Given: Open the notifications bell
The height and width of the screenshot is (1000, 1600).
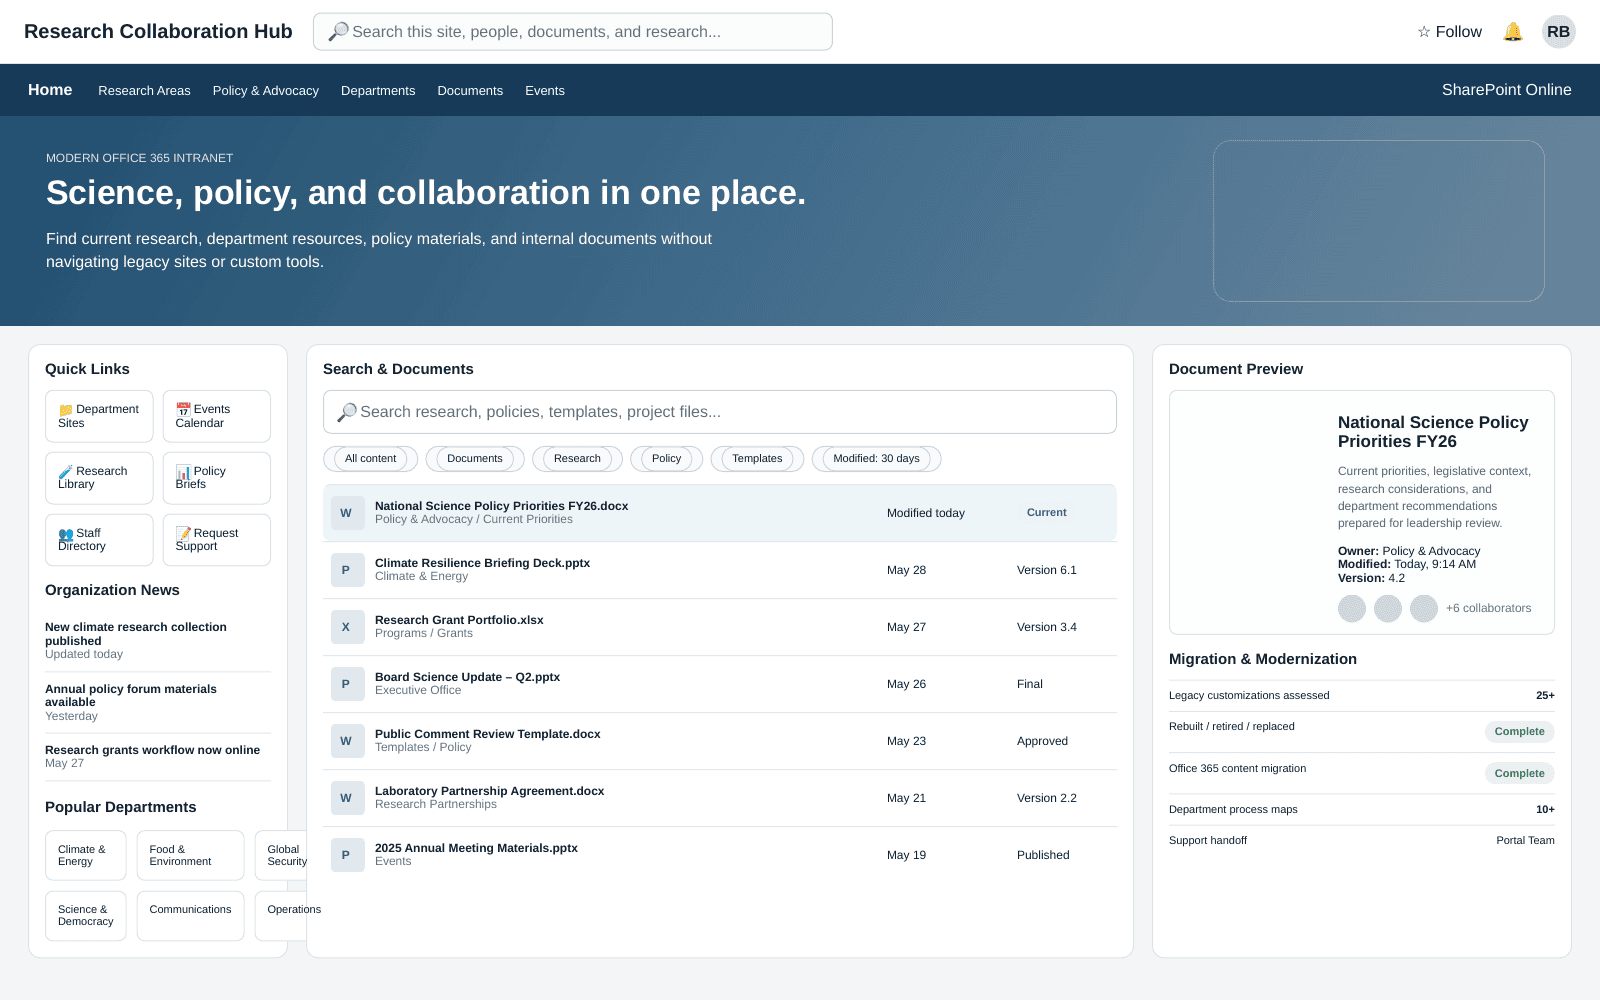Looking at the screenshot, I should tap(1513, 32).
